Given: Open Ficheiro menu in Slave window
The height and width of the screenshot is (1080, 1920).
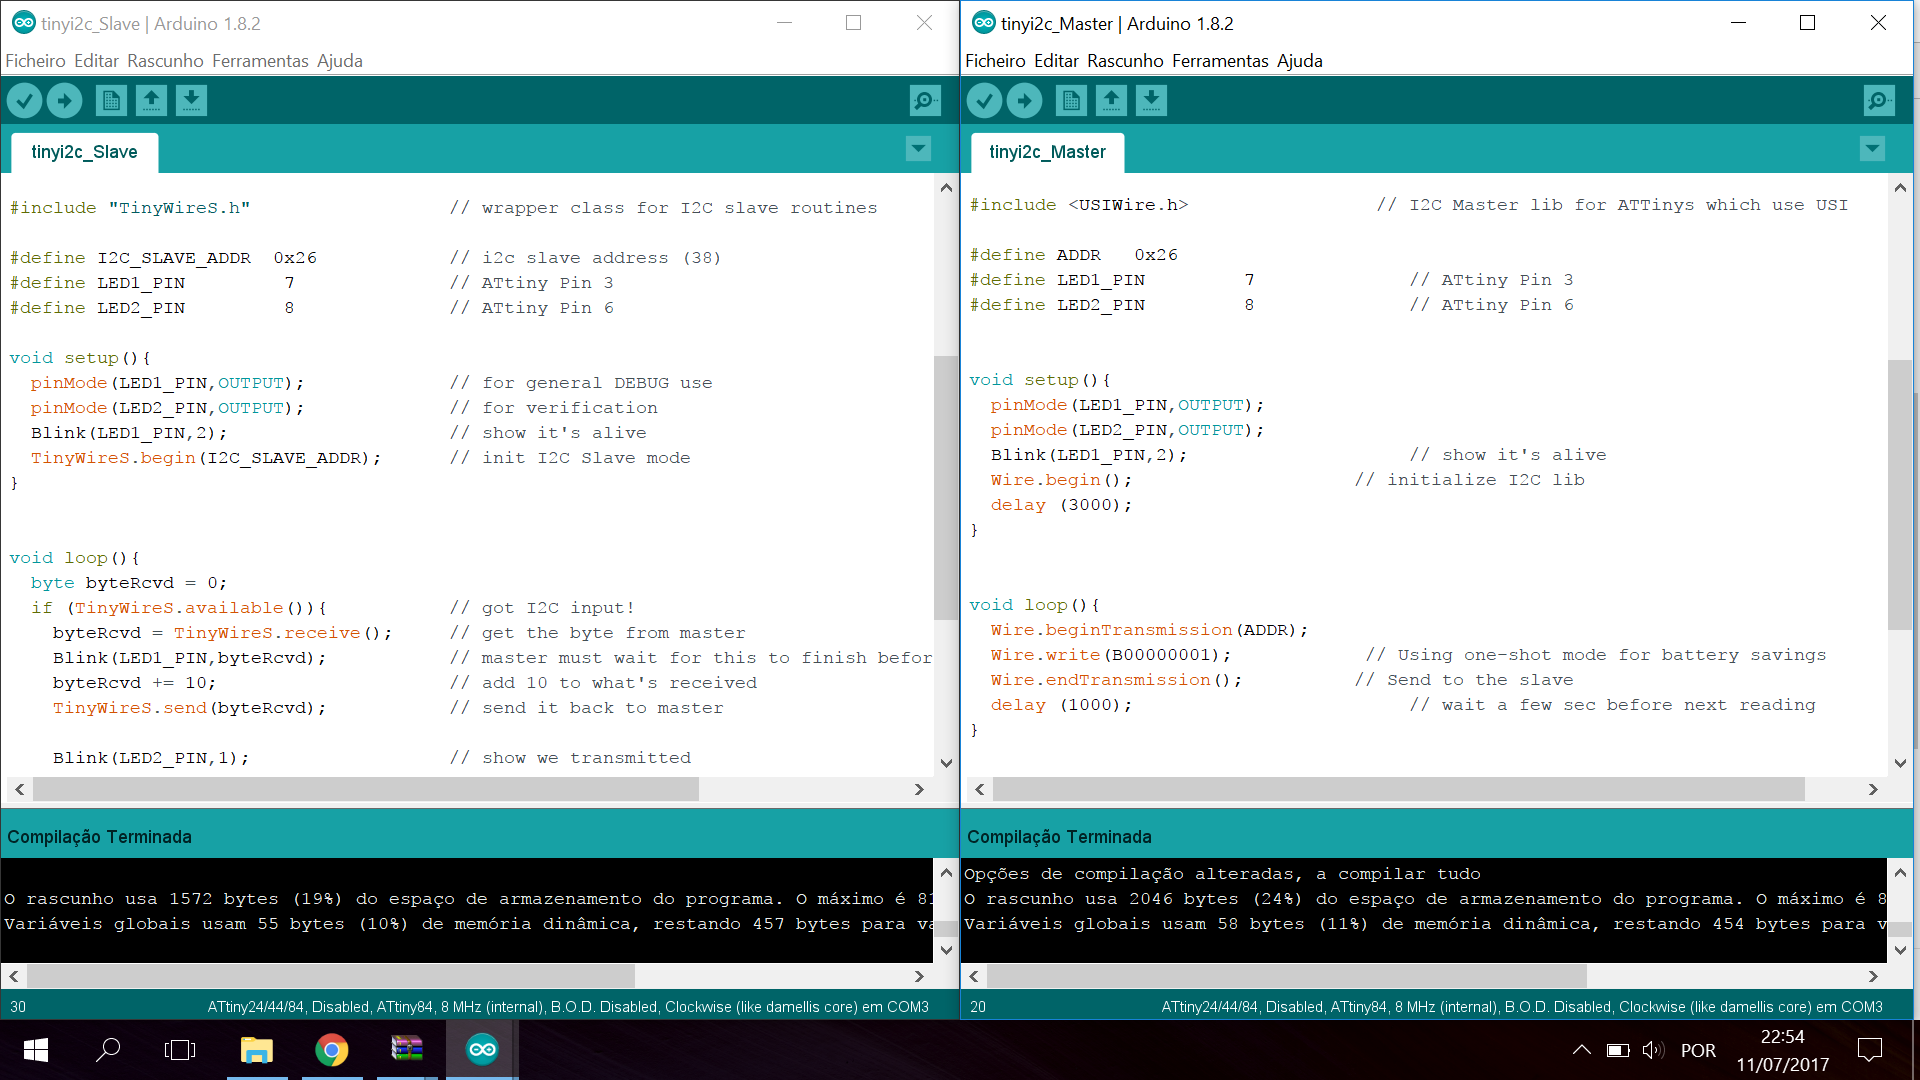Looking at the screenshot, I should pos(35,61).
